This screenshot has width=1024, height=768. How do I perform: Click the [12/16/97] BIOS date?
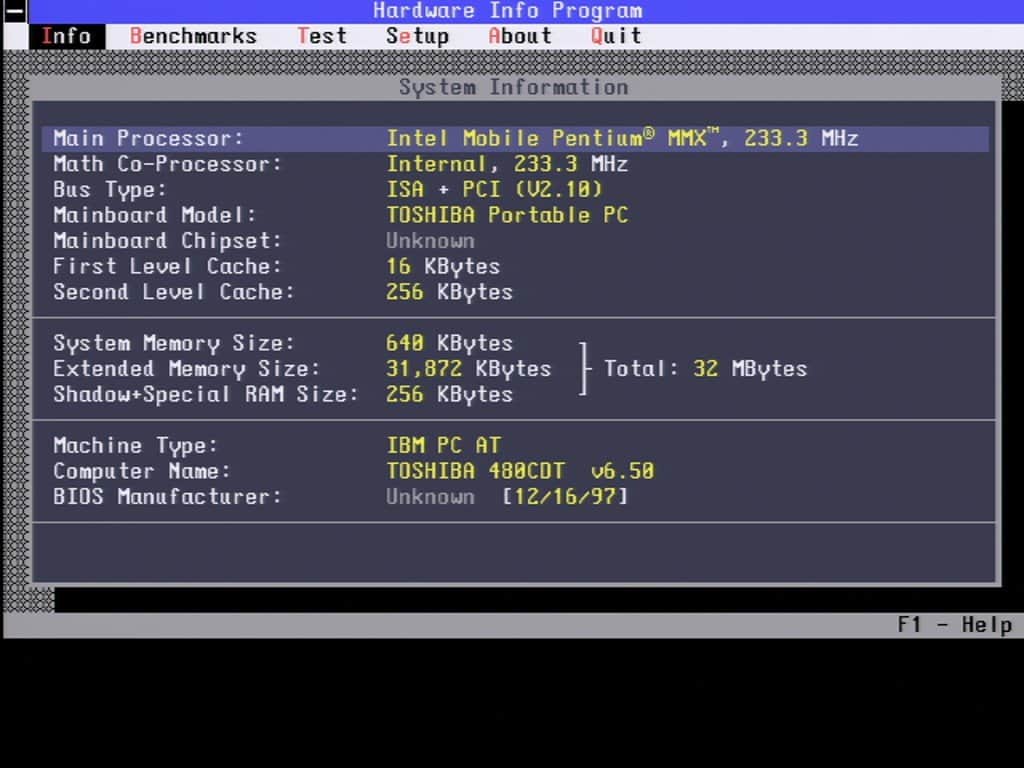click(566, 497)
